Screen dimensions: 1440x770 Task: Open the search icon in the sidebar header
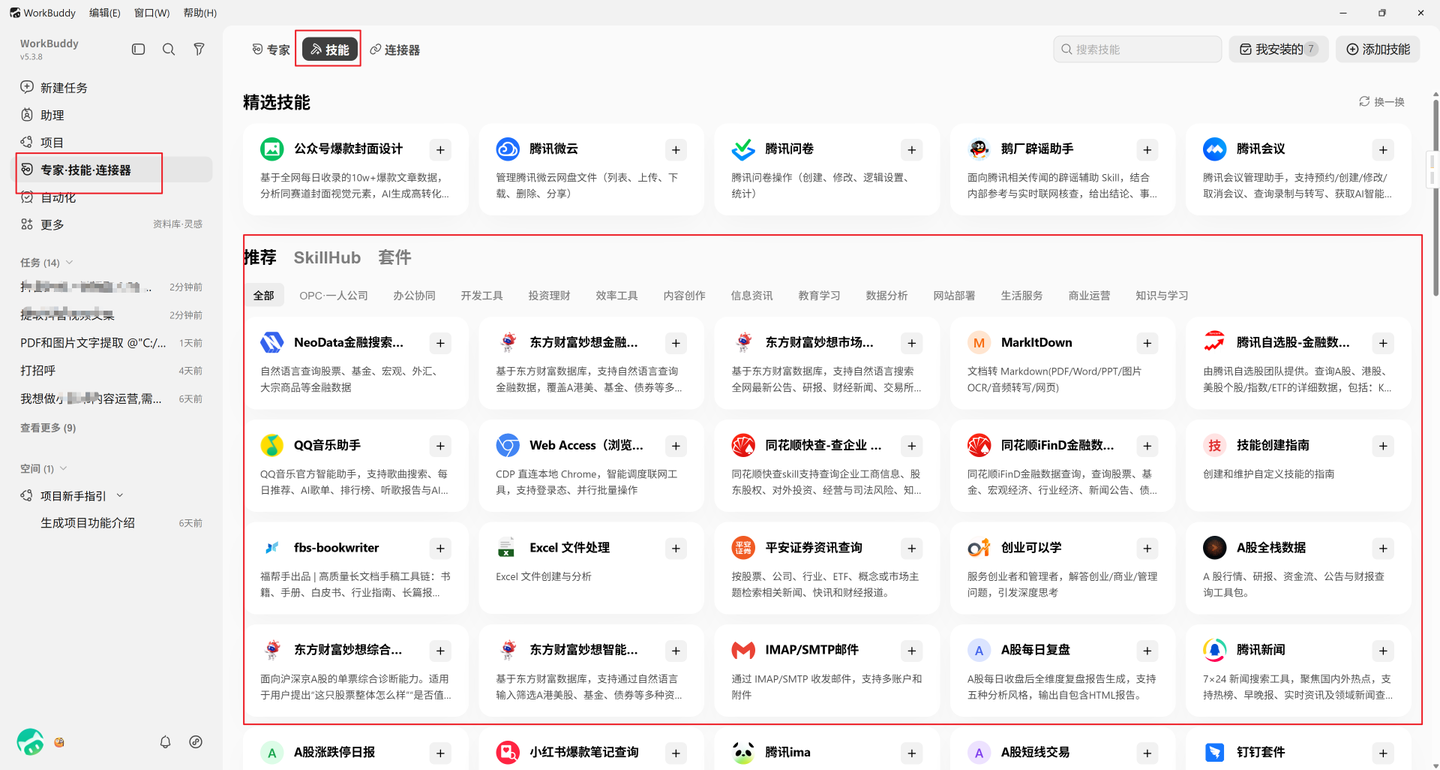169,49
